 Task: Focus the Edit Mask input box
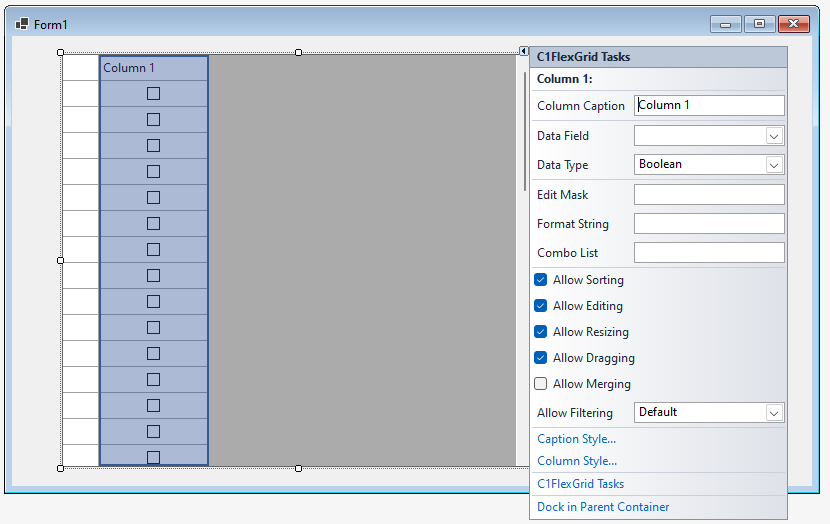click(x=709, y=195)
